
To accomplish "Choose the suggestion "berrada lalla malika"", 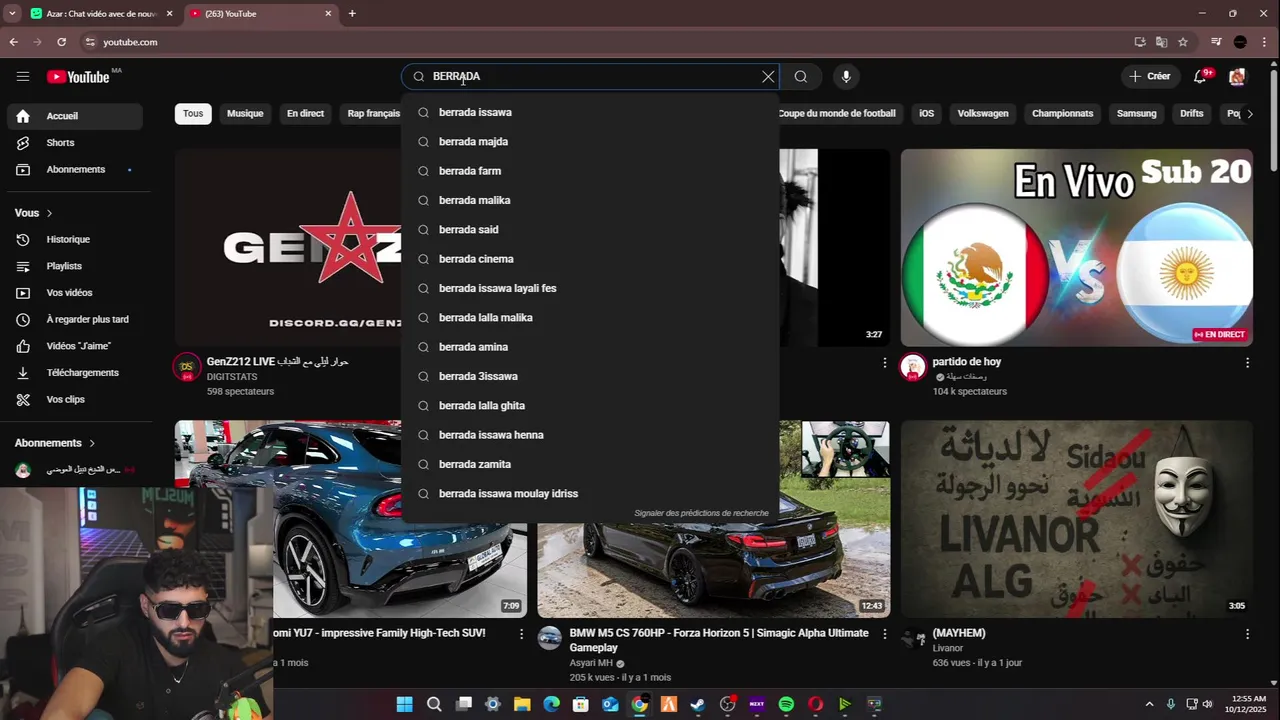I will point(590,318).
